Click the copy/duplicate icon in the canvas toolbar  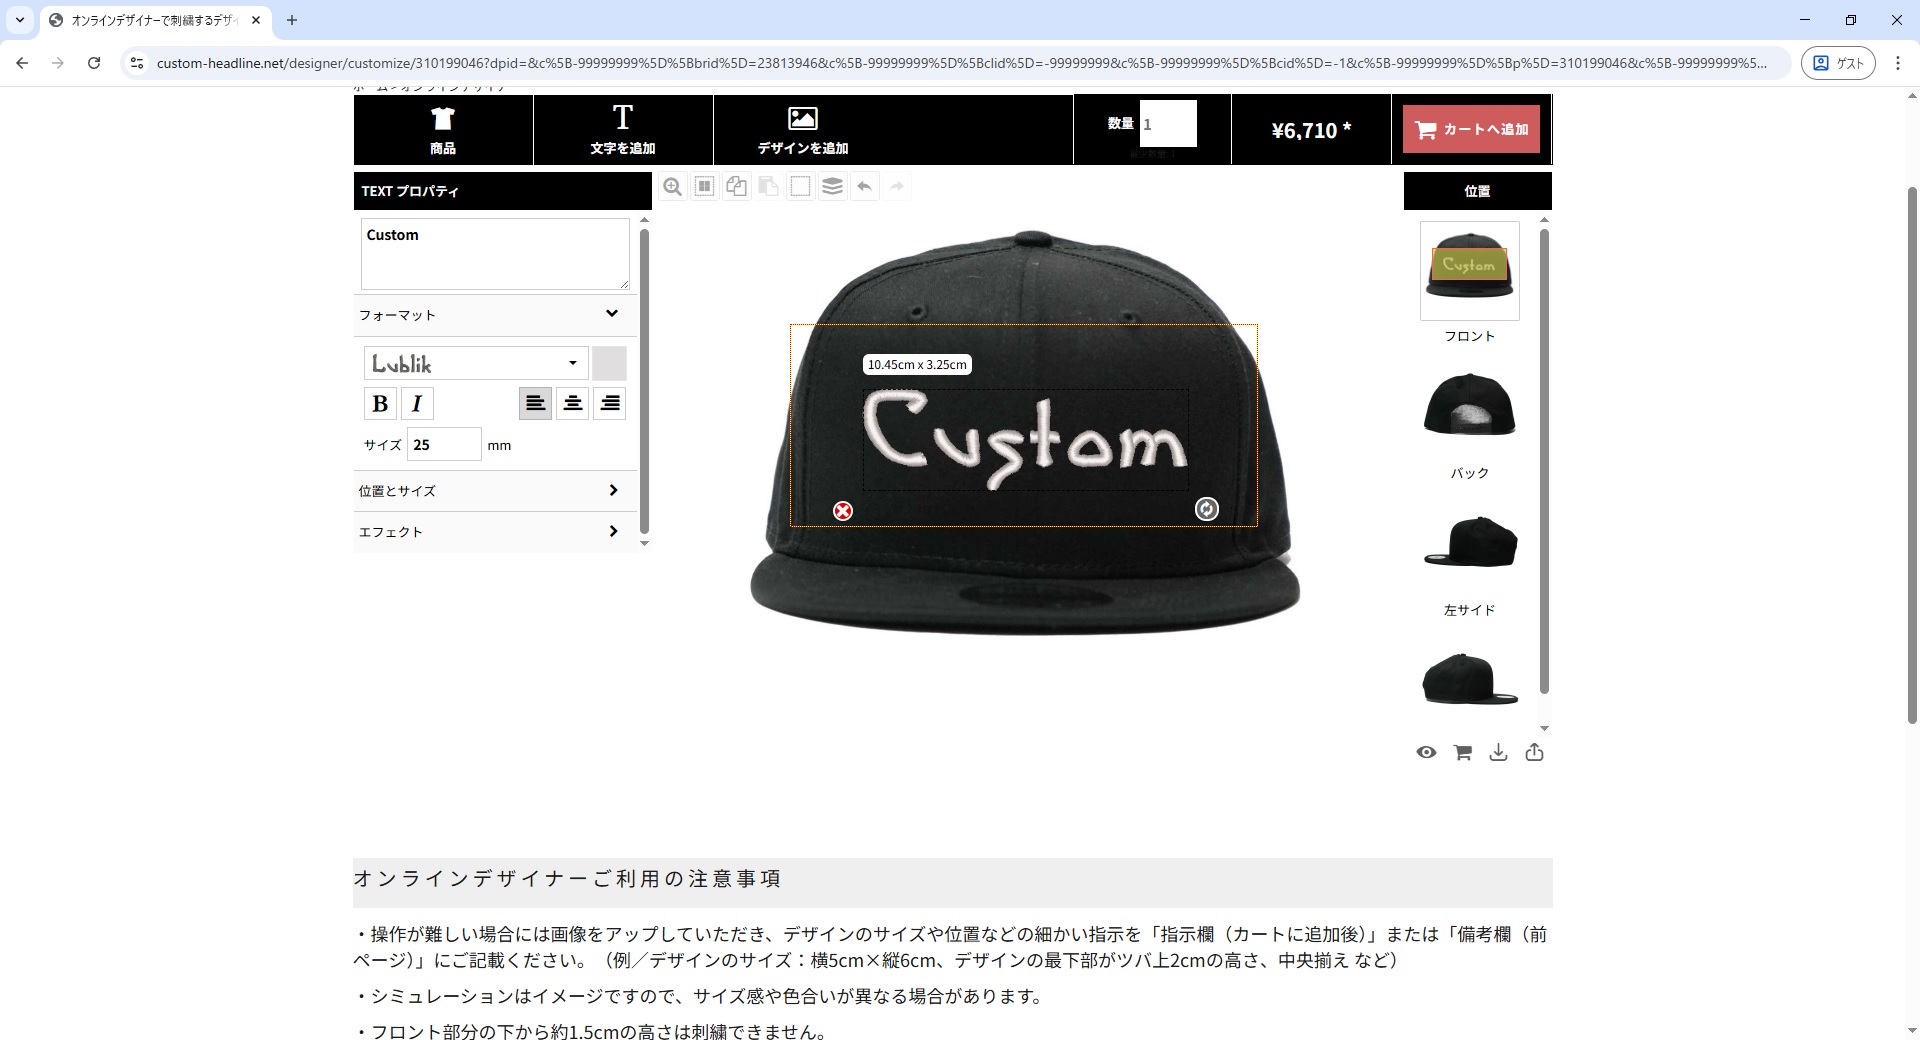point(737,187)
